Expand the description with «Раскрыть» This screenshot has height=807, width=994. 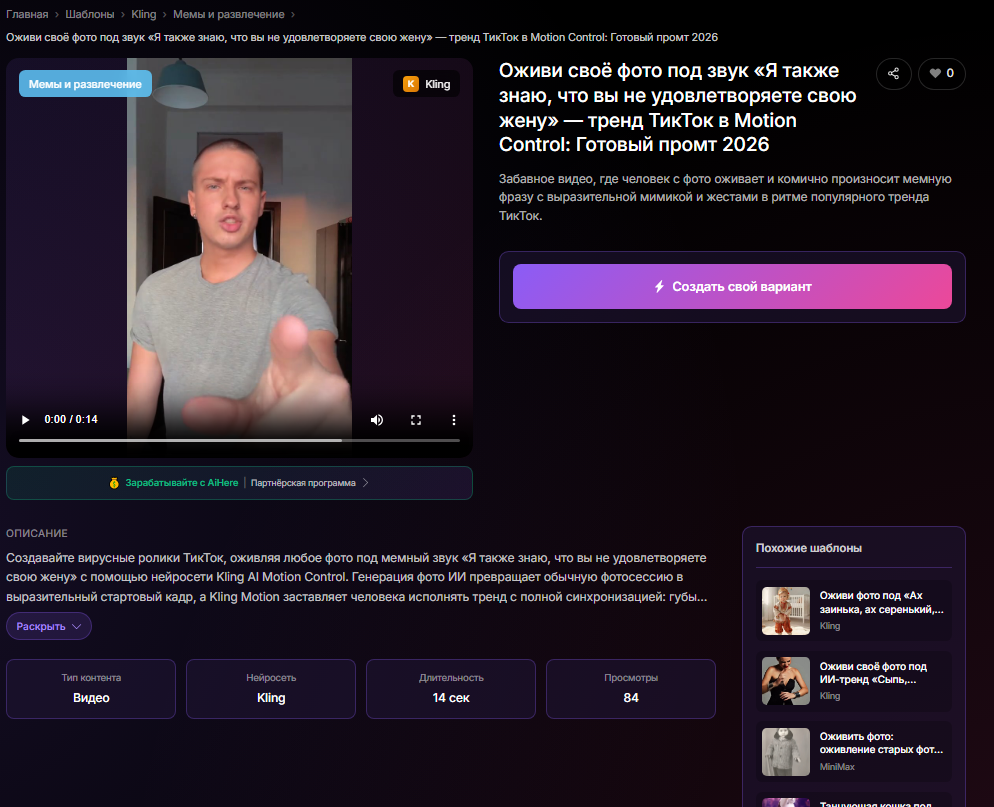(49, 626)
